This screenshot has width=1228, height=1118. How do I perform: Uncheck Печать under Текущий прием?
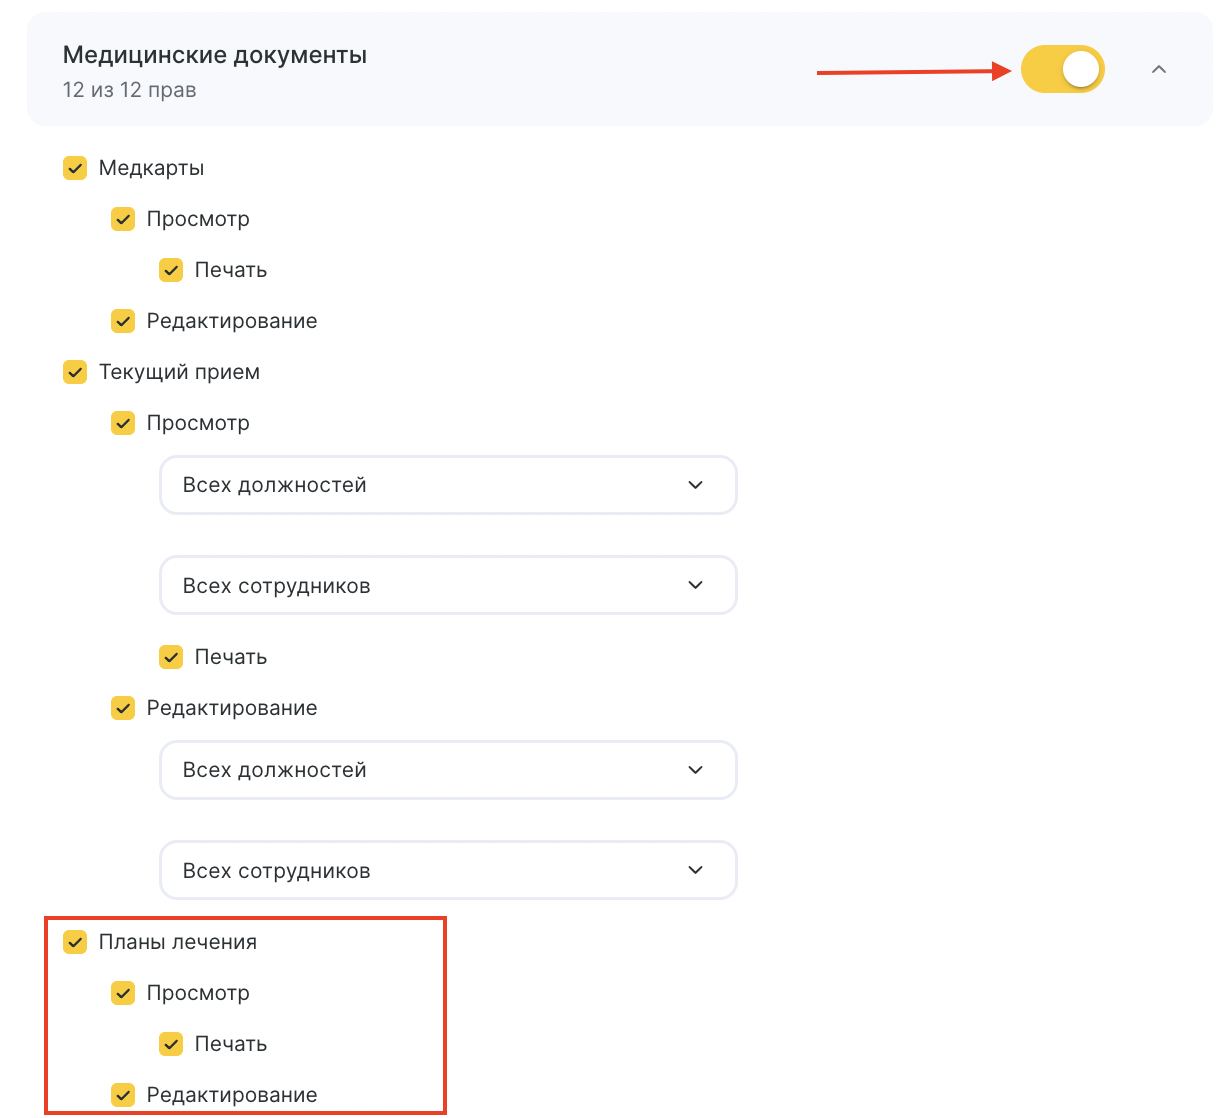tap(171, 657)
